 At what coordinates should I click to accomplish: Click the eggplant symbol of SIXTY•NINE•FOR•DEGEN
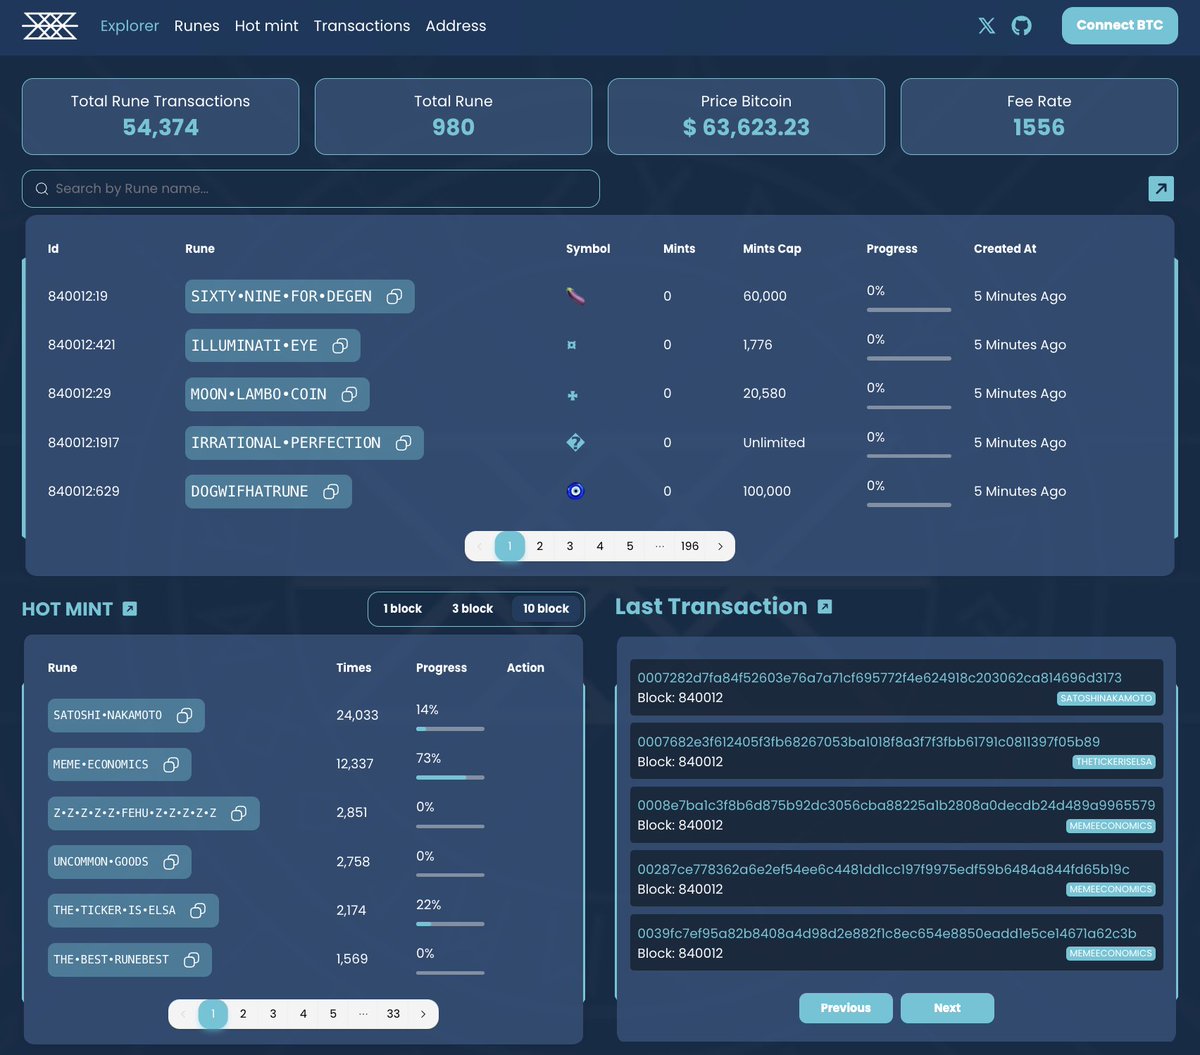pos(574,296)
